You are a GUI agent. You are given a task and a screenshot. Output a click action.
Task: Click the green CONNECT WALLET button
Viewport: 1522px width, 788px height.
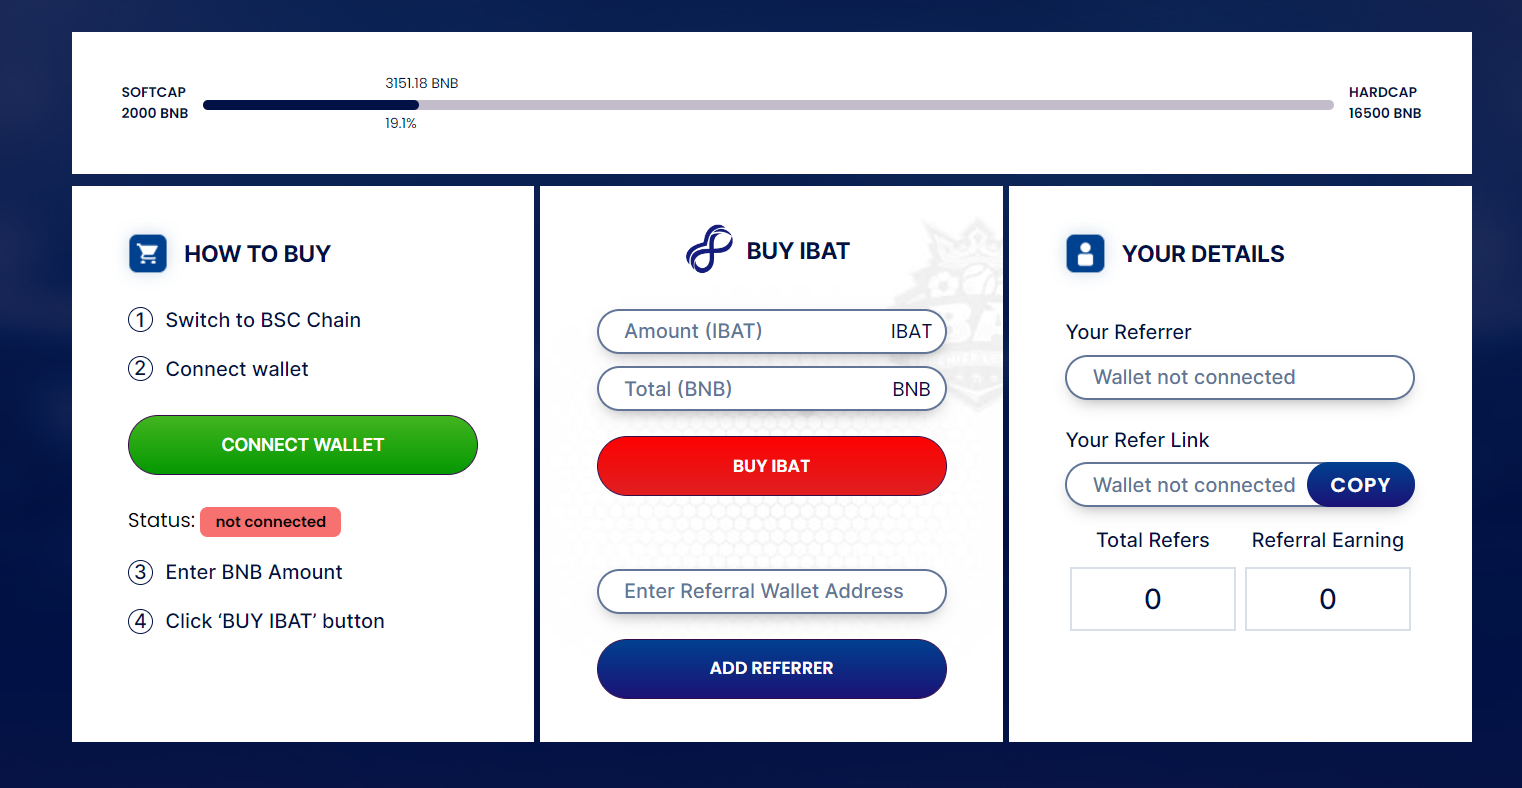pyautogui.click(x=303, y=445)
